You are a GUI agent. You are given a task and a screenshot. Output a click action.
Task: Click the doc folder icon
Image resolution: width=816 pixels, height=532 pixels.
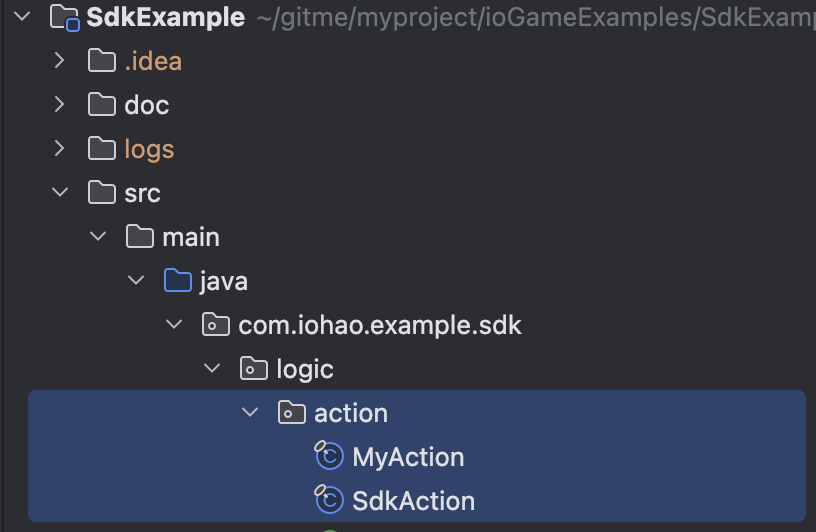click(102, 105)
